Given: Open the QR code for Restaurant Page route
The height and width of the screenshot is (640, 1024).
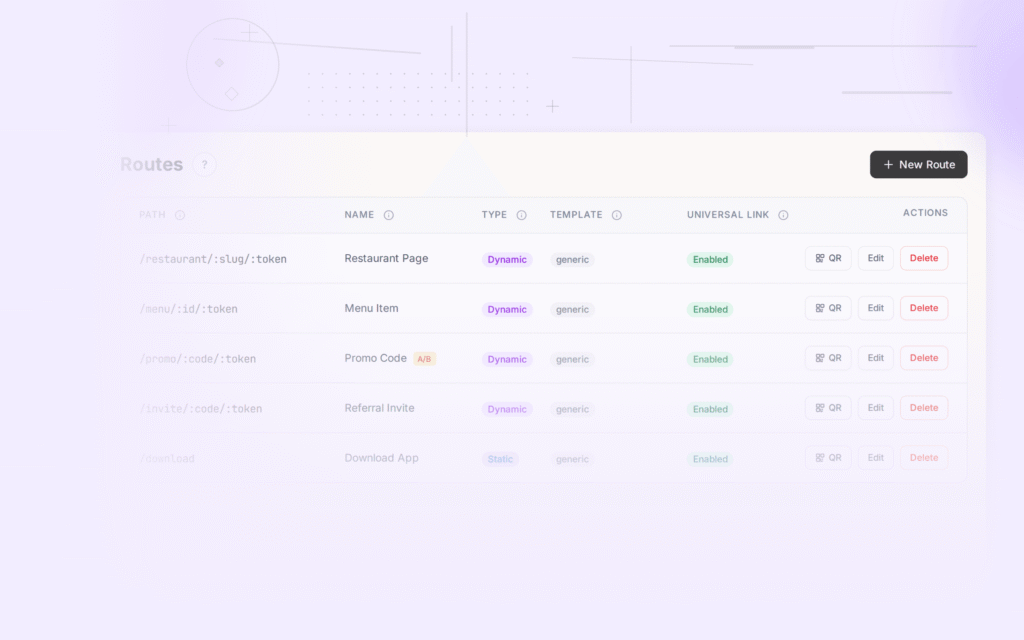Looking at the screenshot, I should [827, 258].
